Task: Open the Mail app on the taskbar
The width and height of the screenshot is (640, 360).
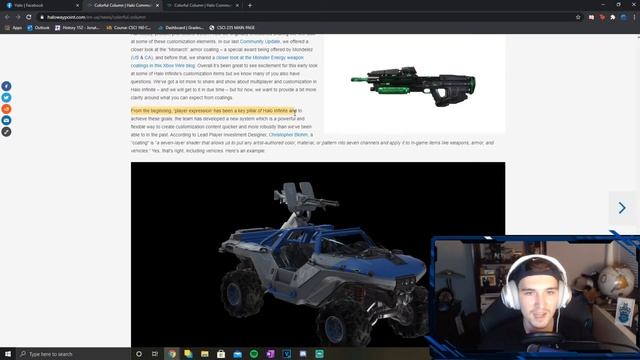Action: click(x=238, y=354)
